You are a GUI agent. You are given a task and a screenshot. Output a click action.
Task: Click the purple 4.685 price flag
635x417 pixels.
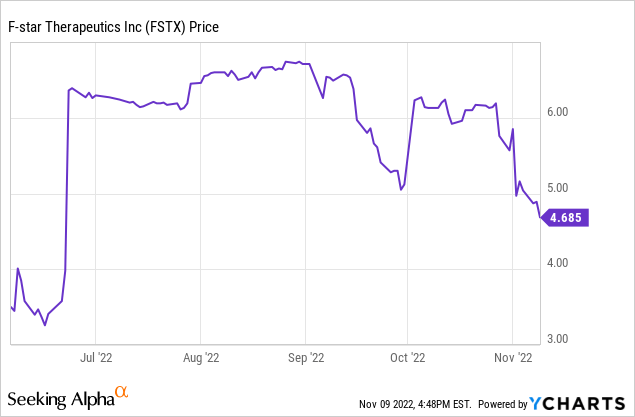[x=566, y=216]
